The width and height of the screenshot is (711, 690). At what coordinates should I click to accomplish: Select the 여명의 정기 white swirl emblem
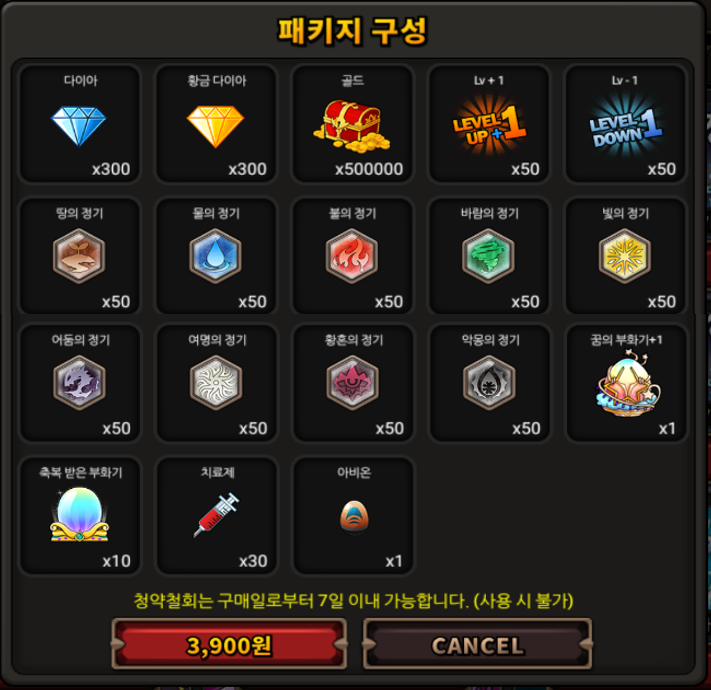click(216, 383)
